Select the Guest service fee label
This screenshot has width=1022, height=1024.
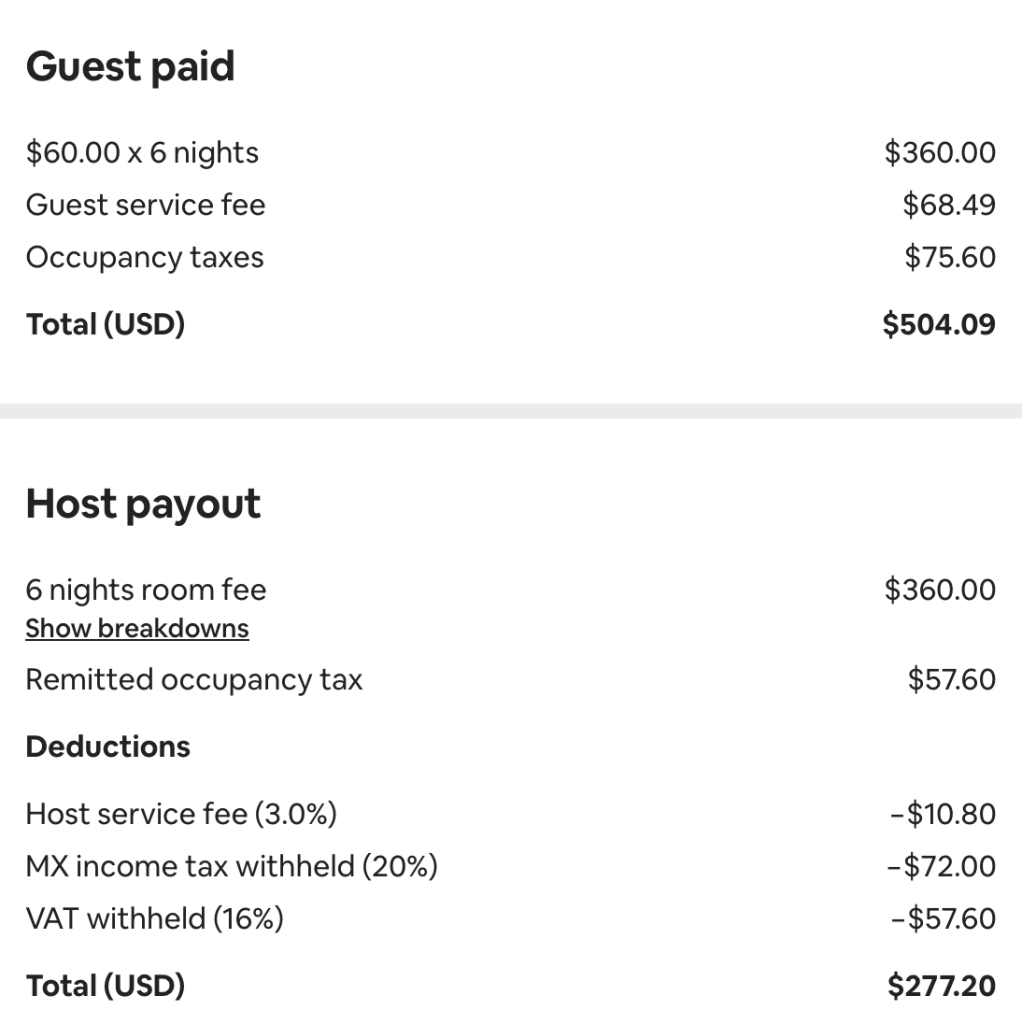point(145,205)
